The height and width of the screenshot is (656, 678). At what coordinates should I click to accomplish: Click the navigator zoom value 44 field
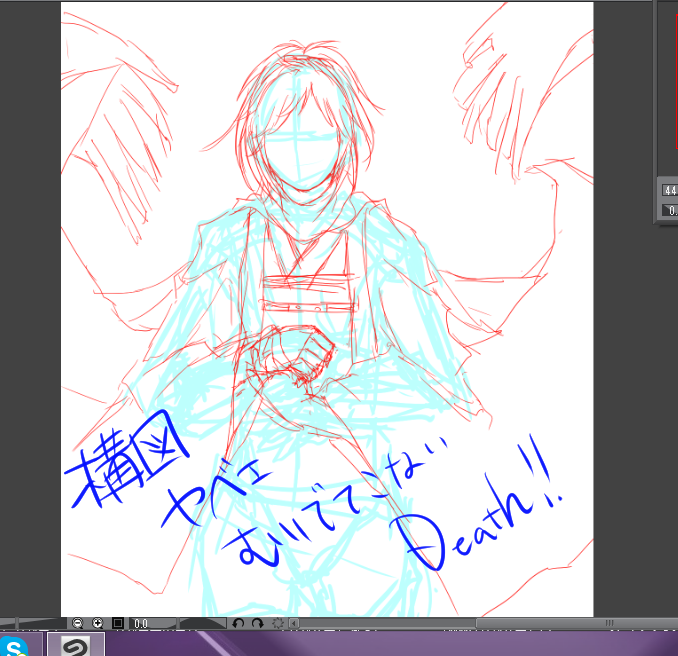click(669, 190)
